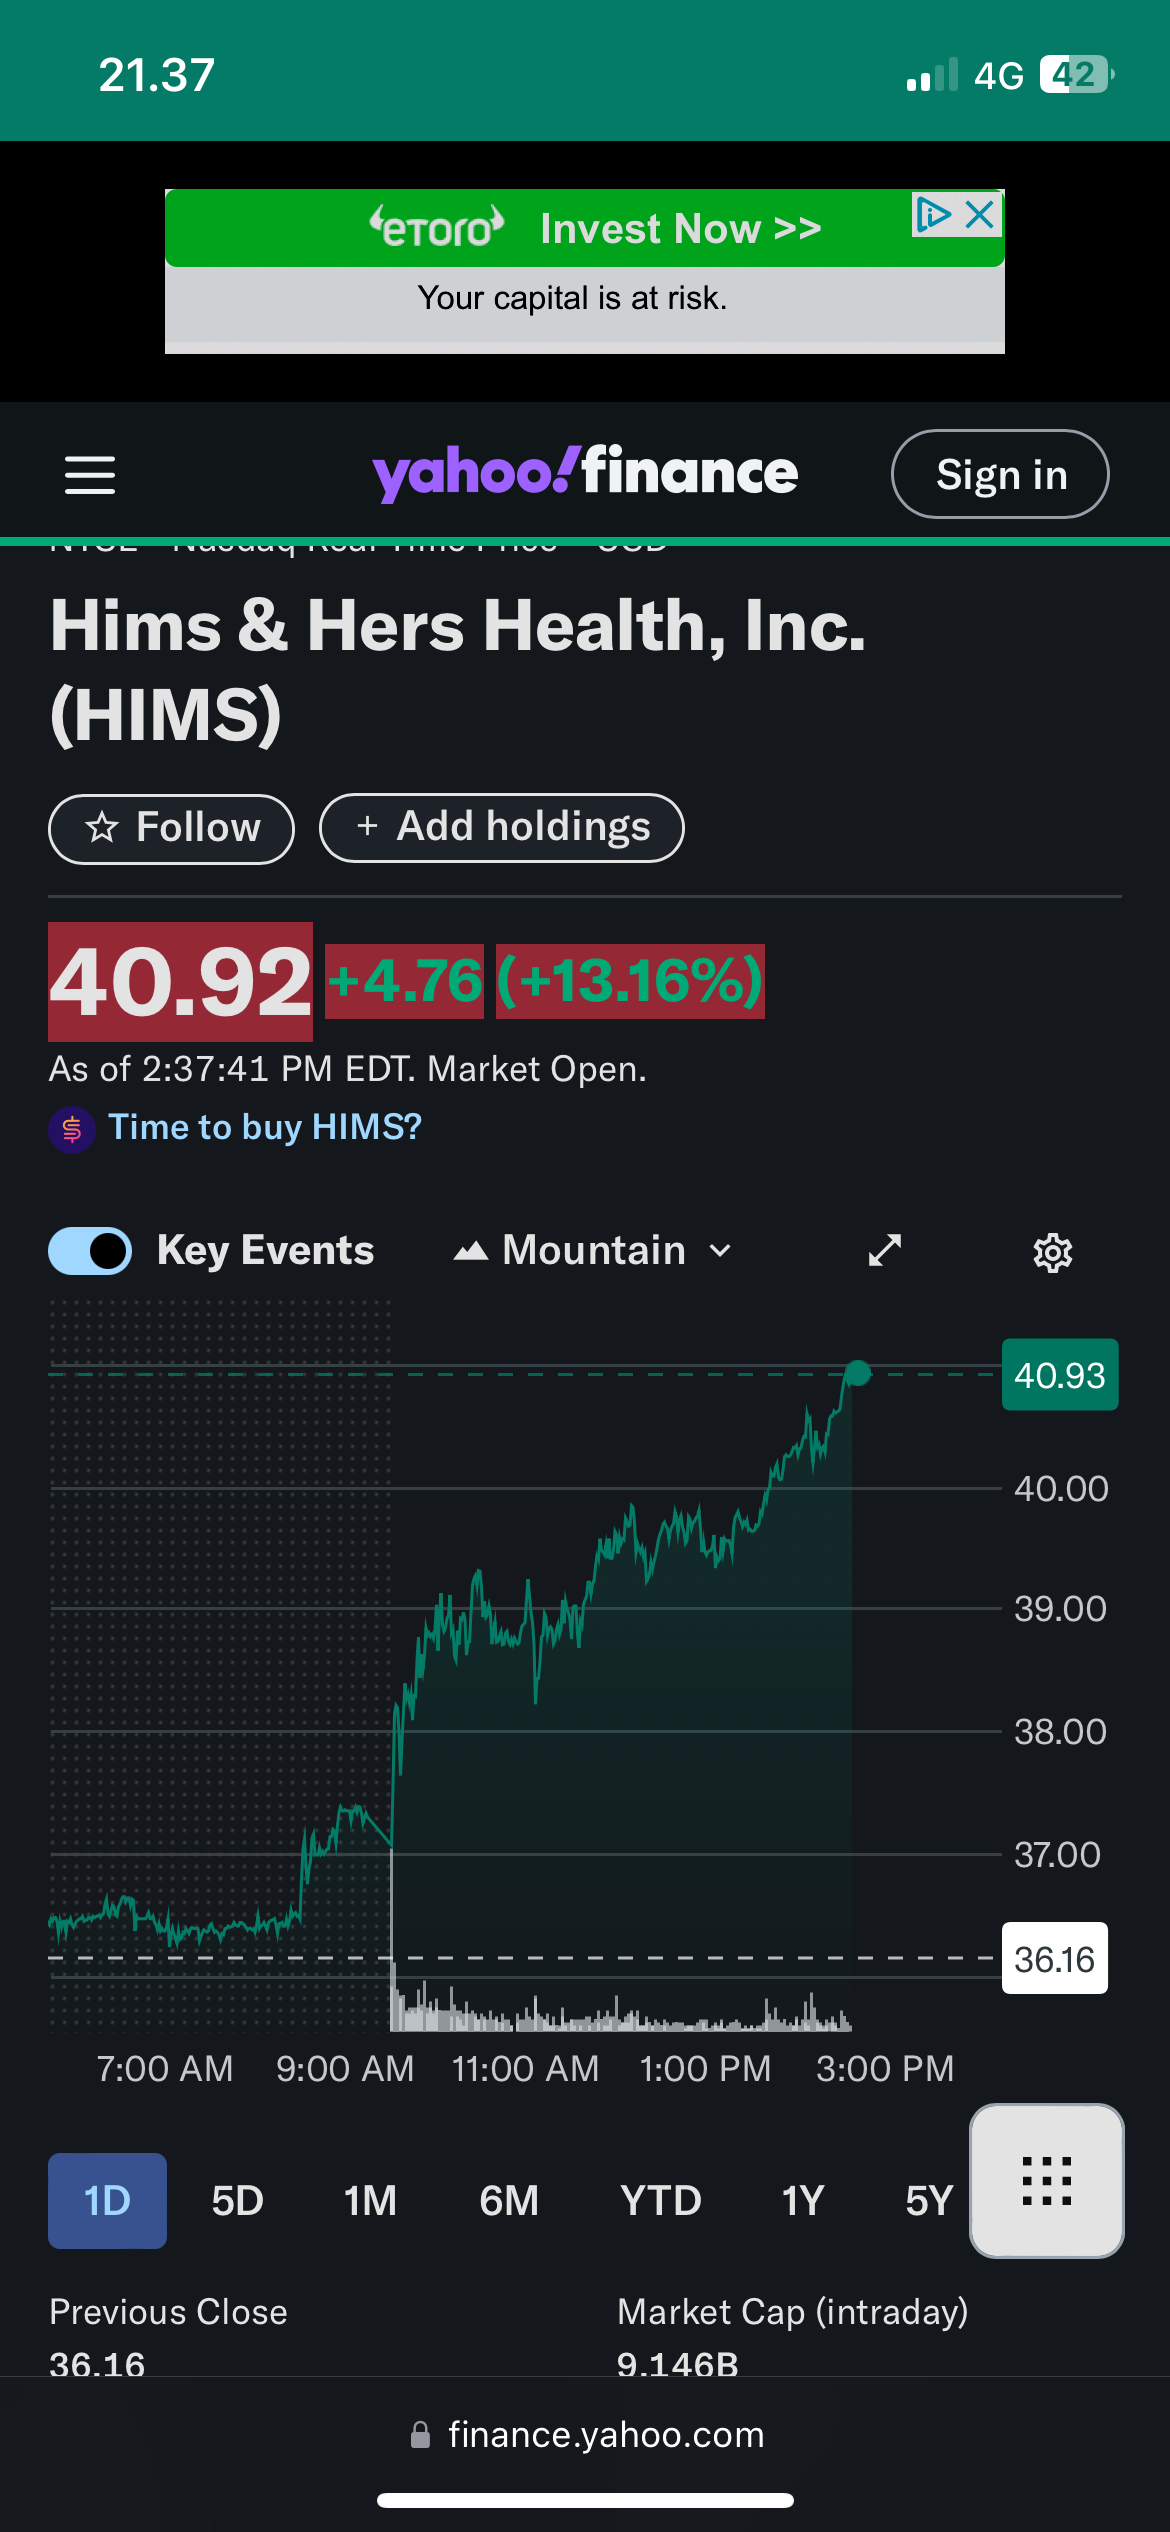Switch chart to 5D range
This screenshot has height=2532, width=1170.
click(x=237, y=2201)
